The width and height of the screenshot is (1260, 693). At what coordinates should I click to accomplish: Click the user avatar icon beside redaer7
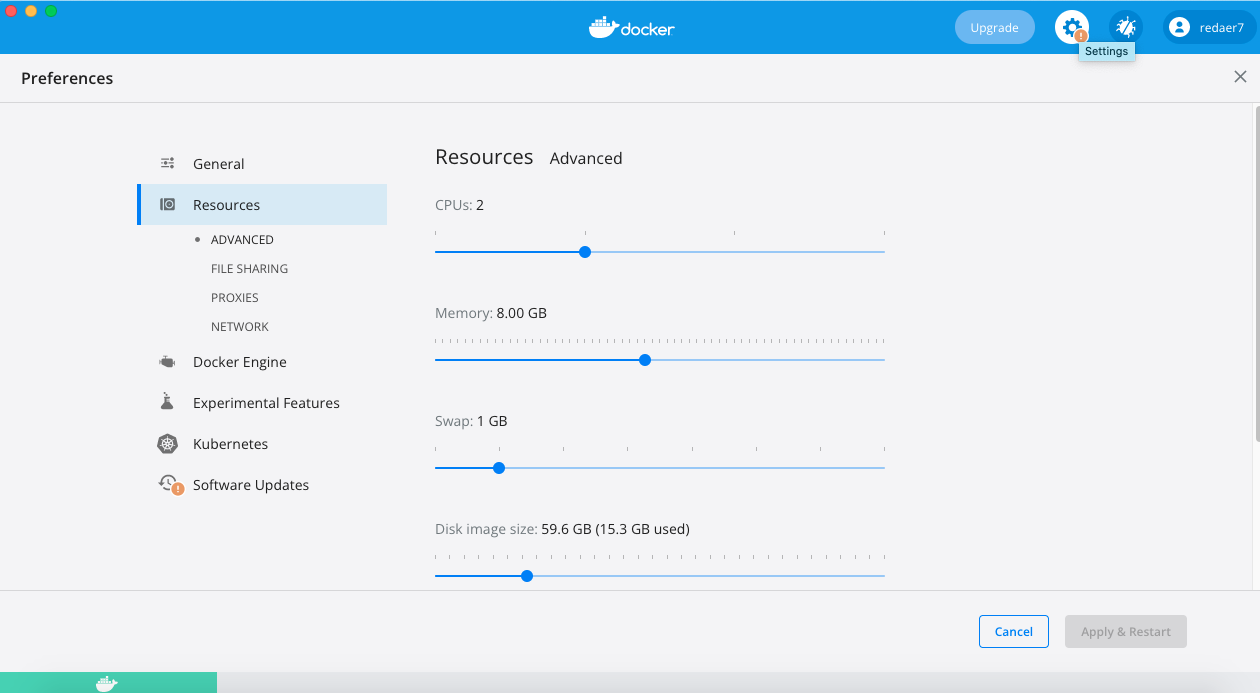click(x=1179, y=28)
